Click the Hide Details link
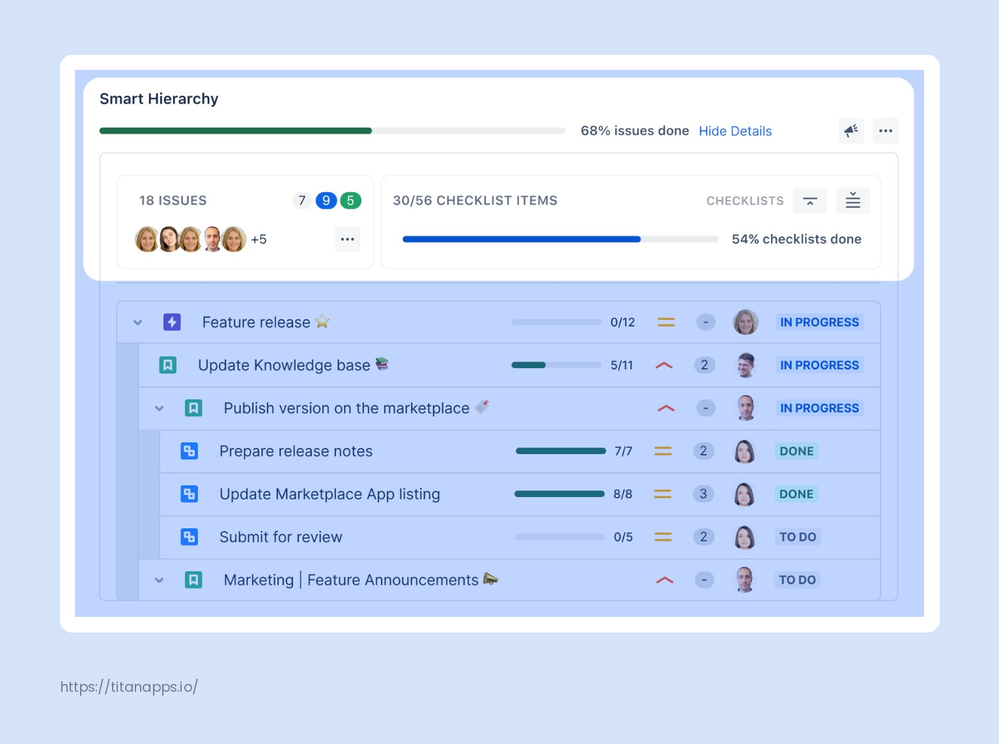Screen dimensions: 999x744 [x=735, y=131]
